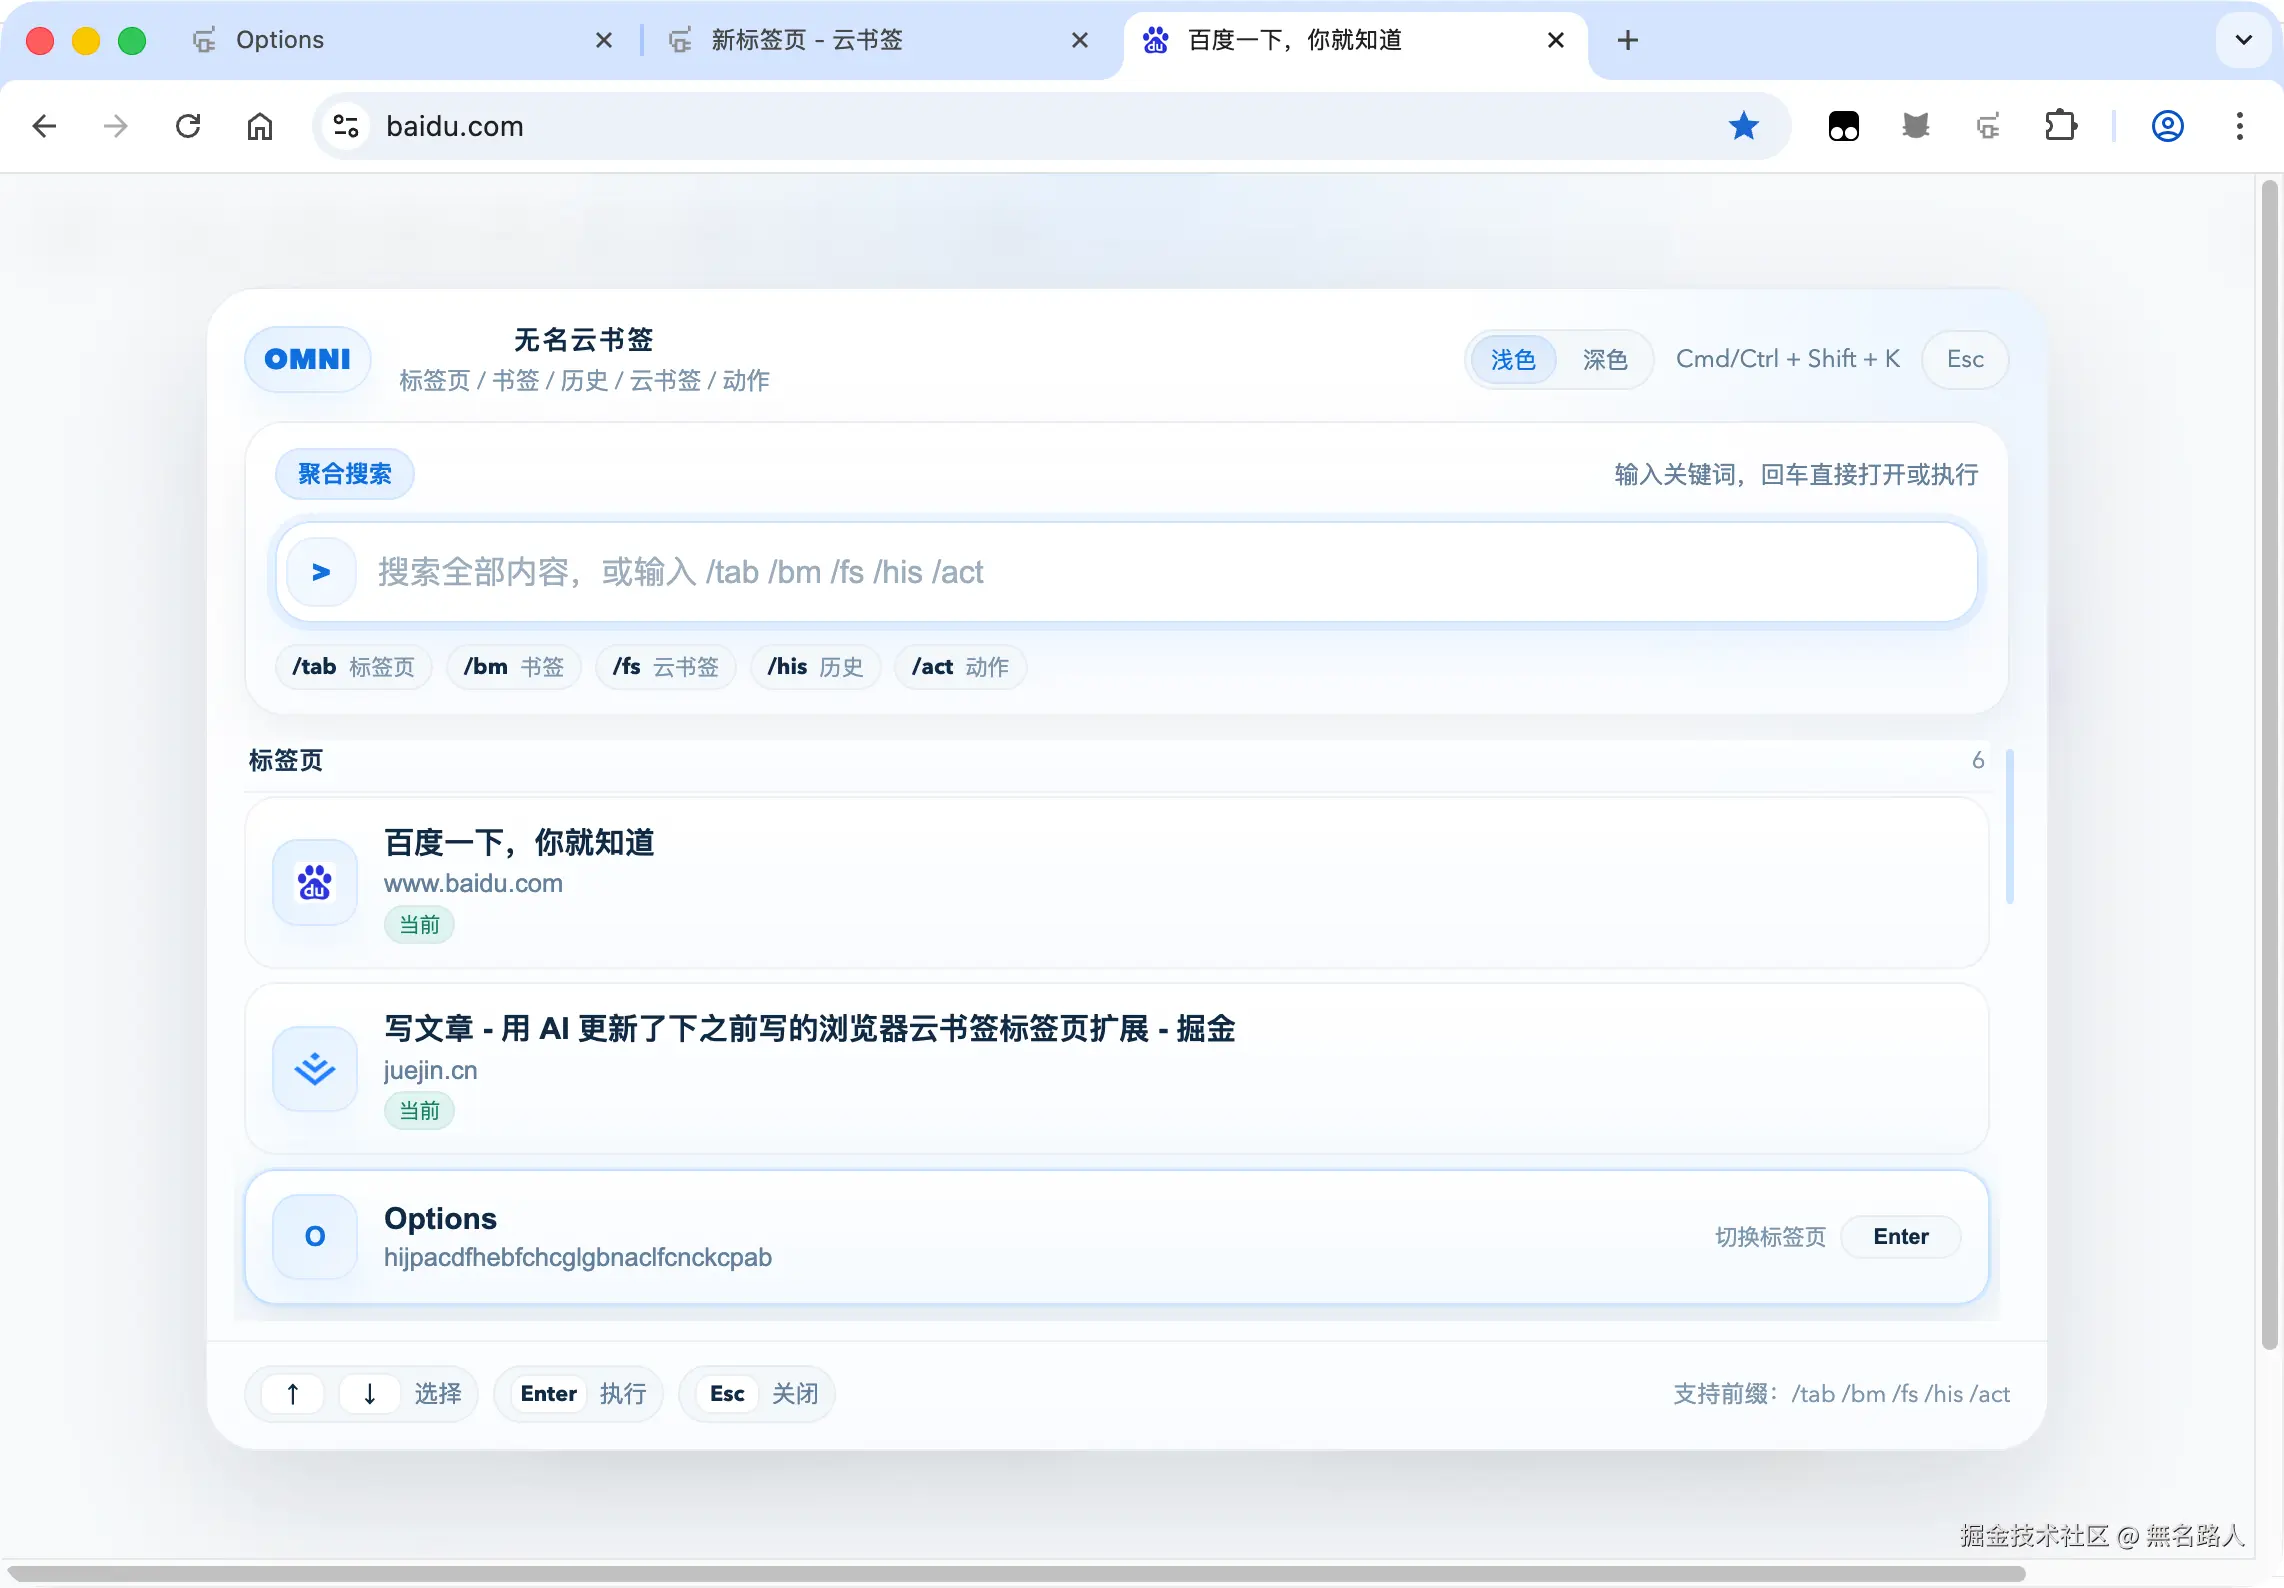Click the home button in toolbar
2284x1588 pixels.
coord(260,126)
